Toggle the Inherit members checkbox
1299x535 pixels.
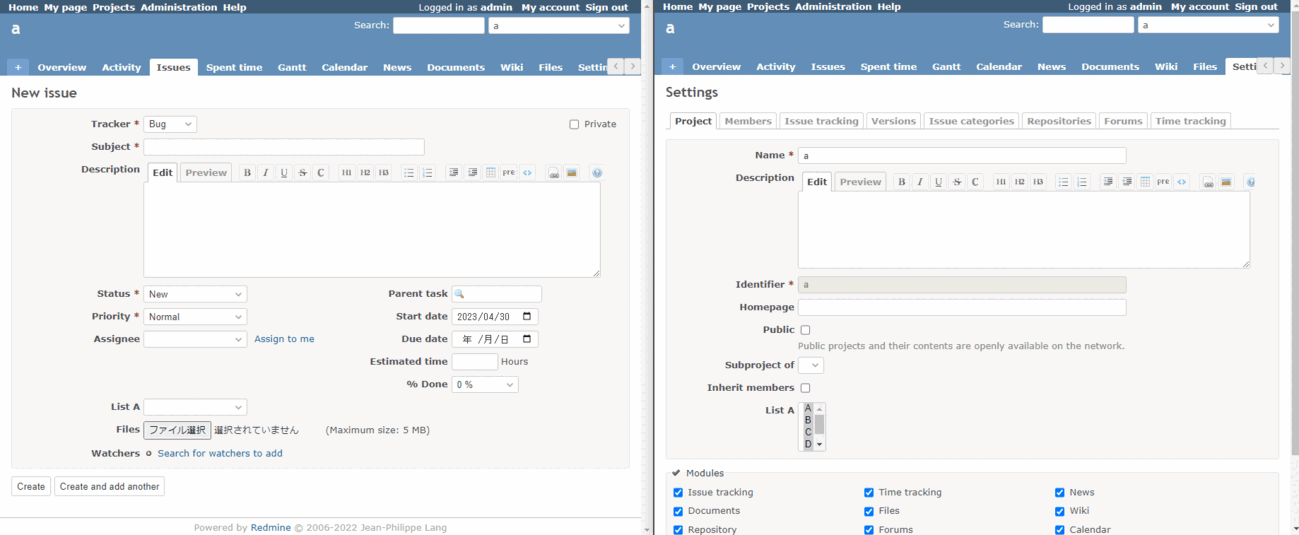(805, 388)
